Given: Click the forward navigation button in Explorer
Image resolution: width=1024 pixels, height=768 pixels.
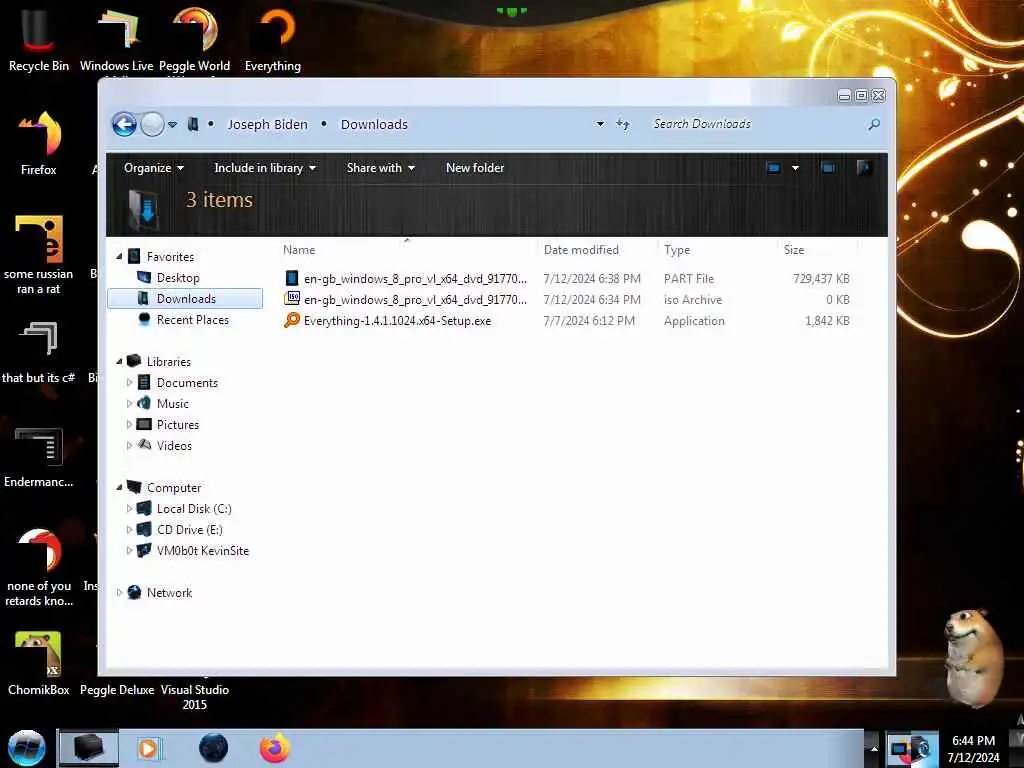Looking at the screenshot, I should pos(152,124).
